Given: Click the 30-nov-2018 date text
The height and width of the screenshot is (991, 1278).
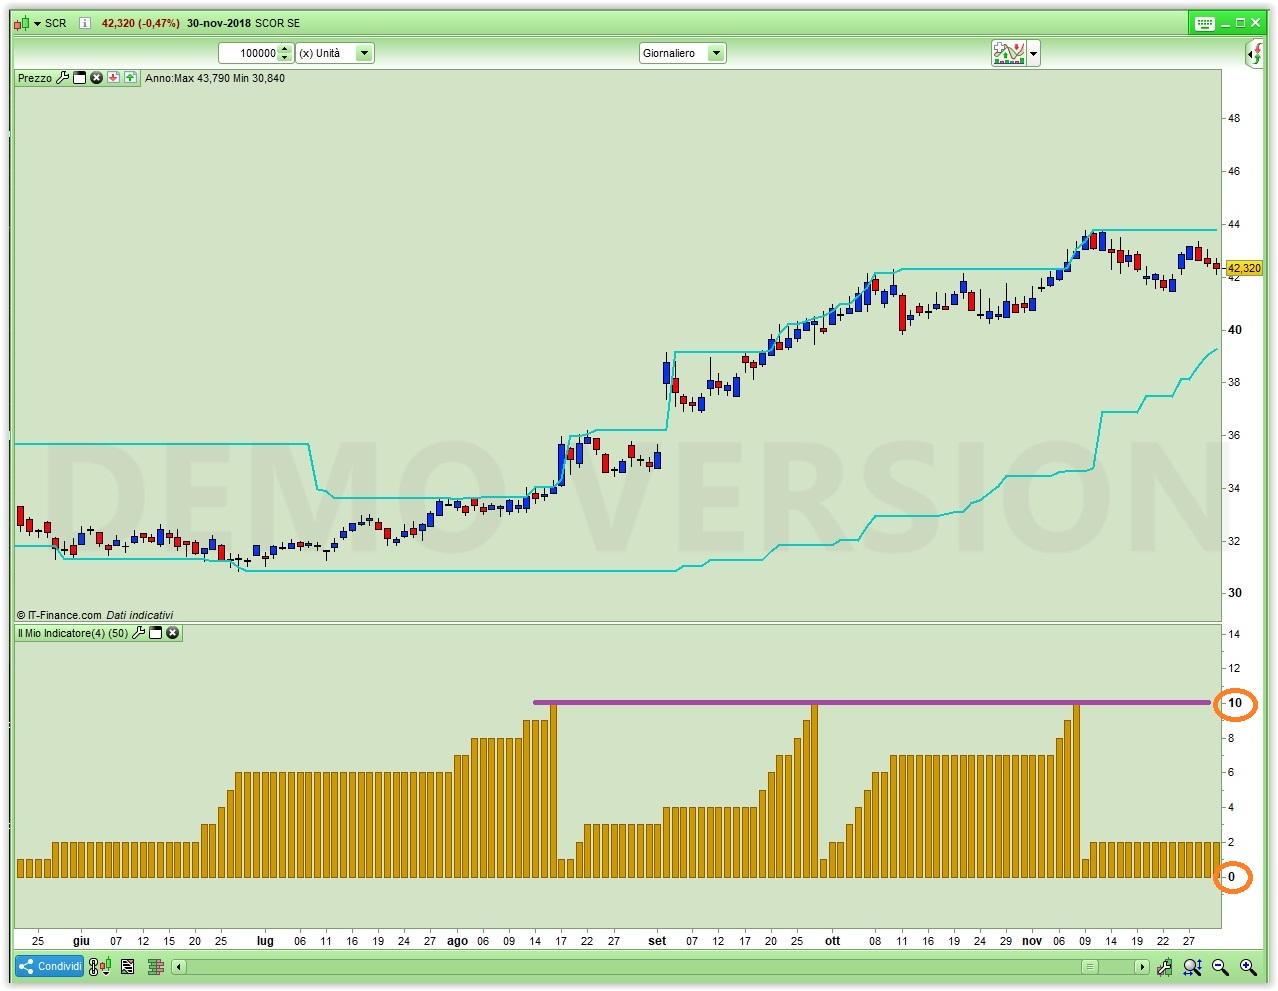Looking at the screenshot, I should pos(219,23).
